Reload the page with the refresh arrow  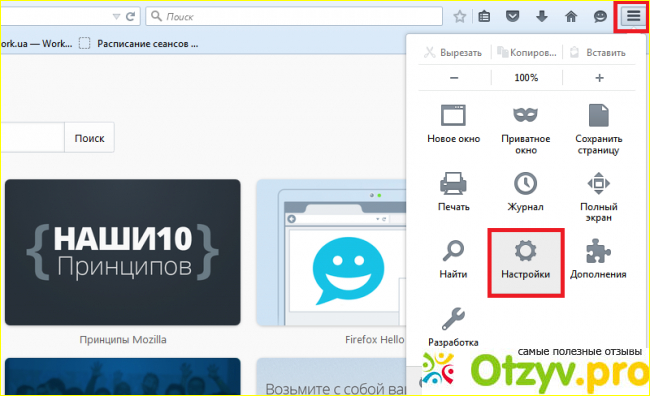[x=131, y=17]
